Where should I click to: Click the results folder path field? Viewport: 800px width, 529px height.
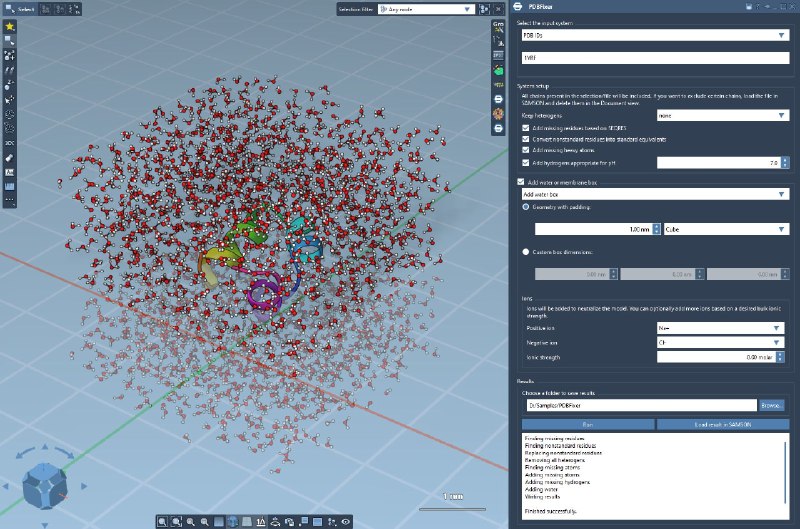tap(642, 405)
